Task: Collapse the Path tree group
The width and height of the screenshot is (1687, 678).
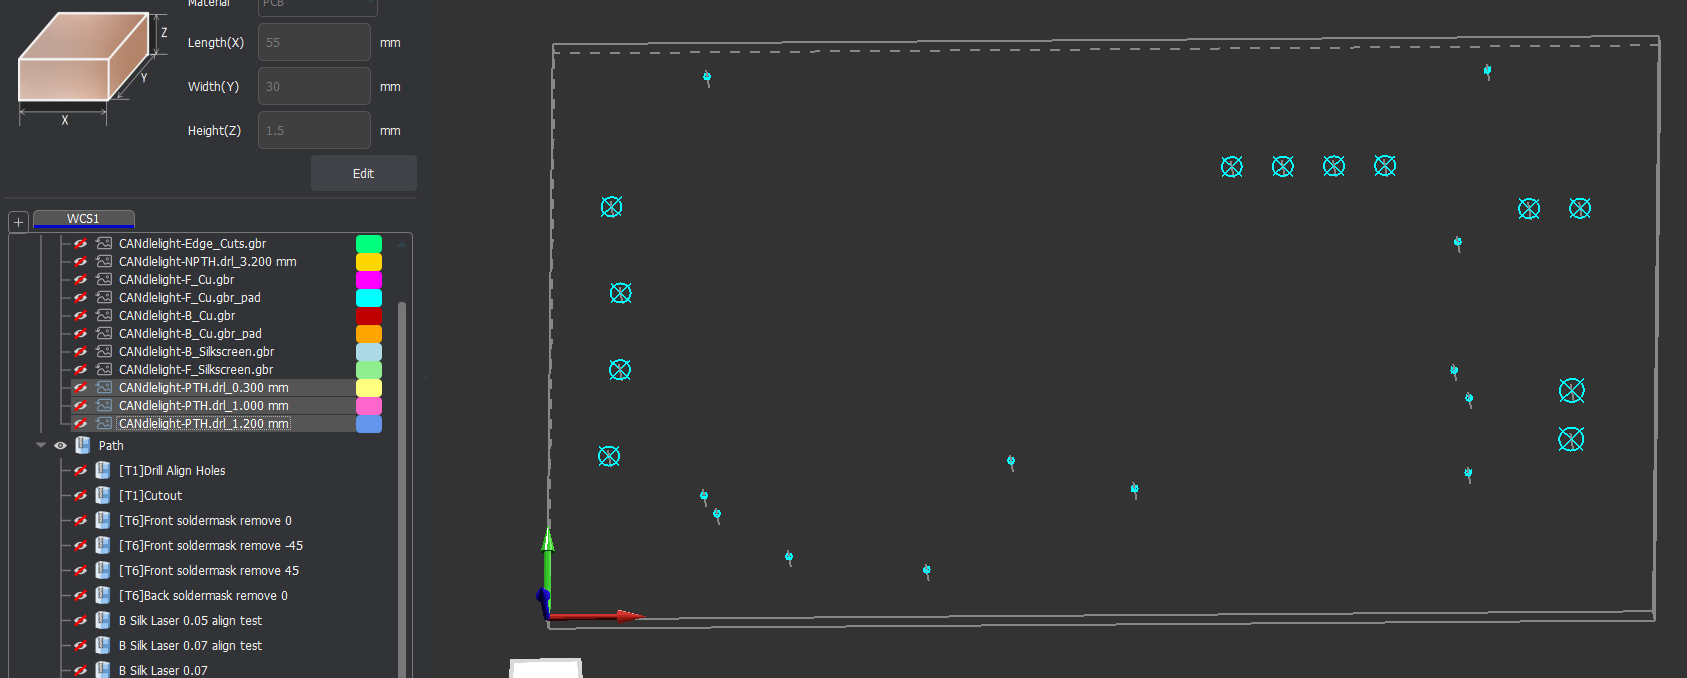Action: (x=41, y=445)
